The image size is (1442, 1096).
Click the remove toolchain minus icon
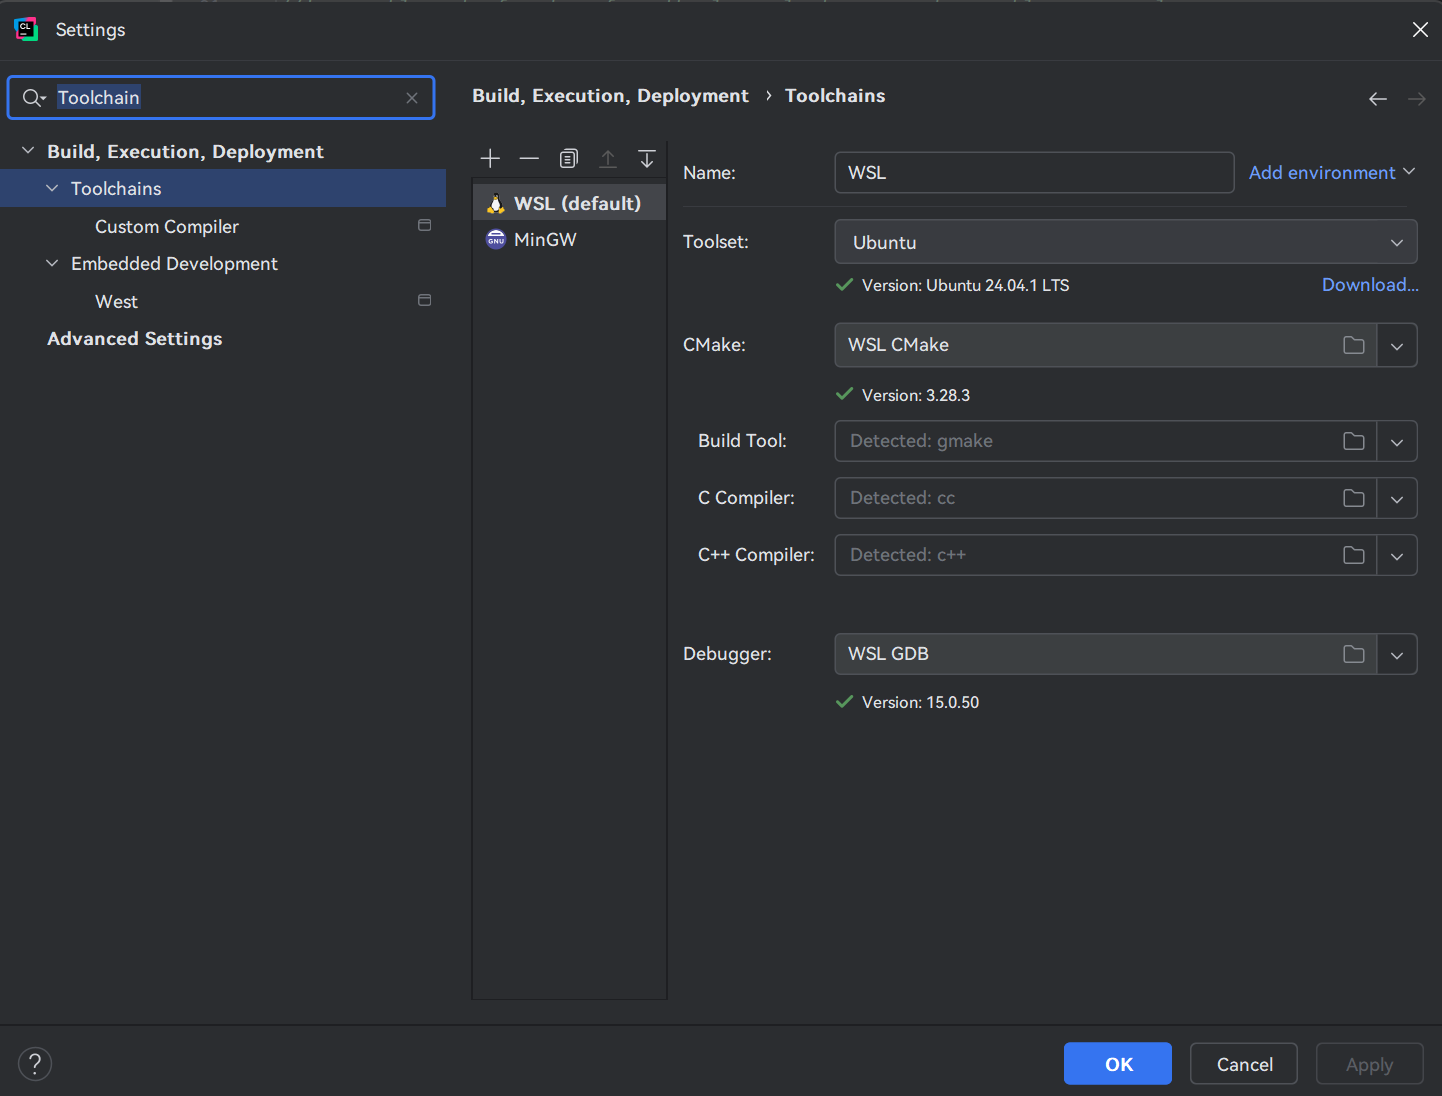coord(529,159)
